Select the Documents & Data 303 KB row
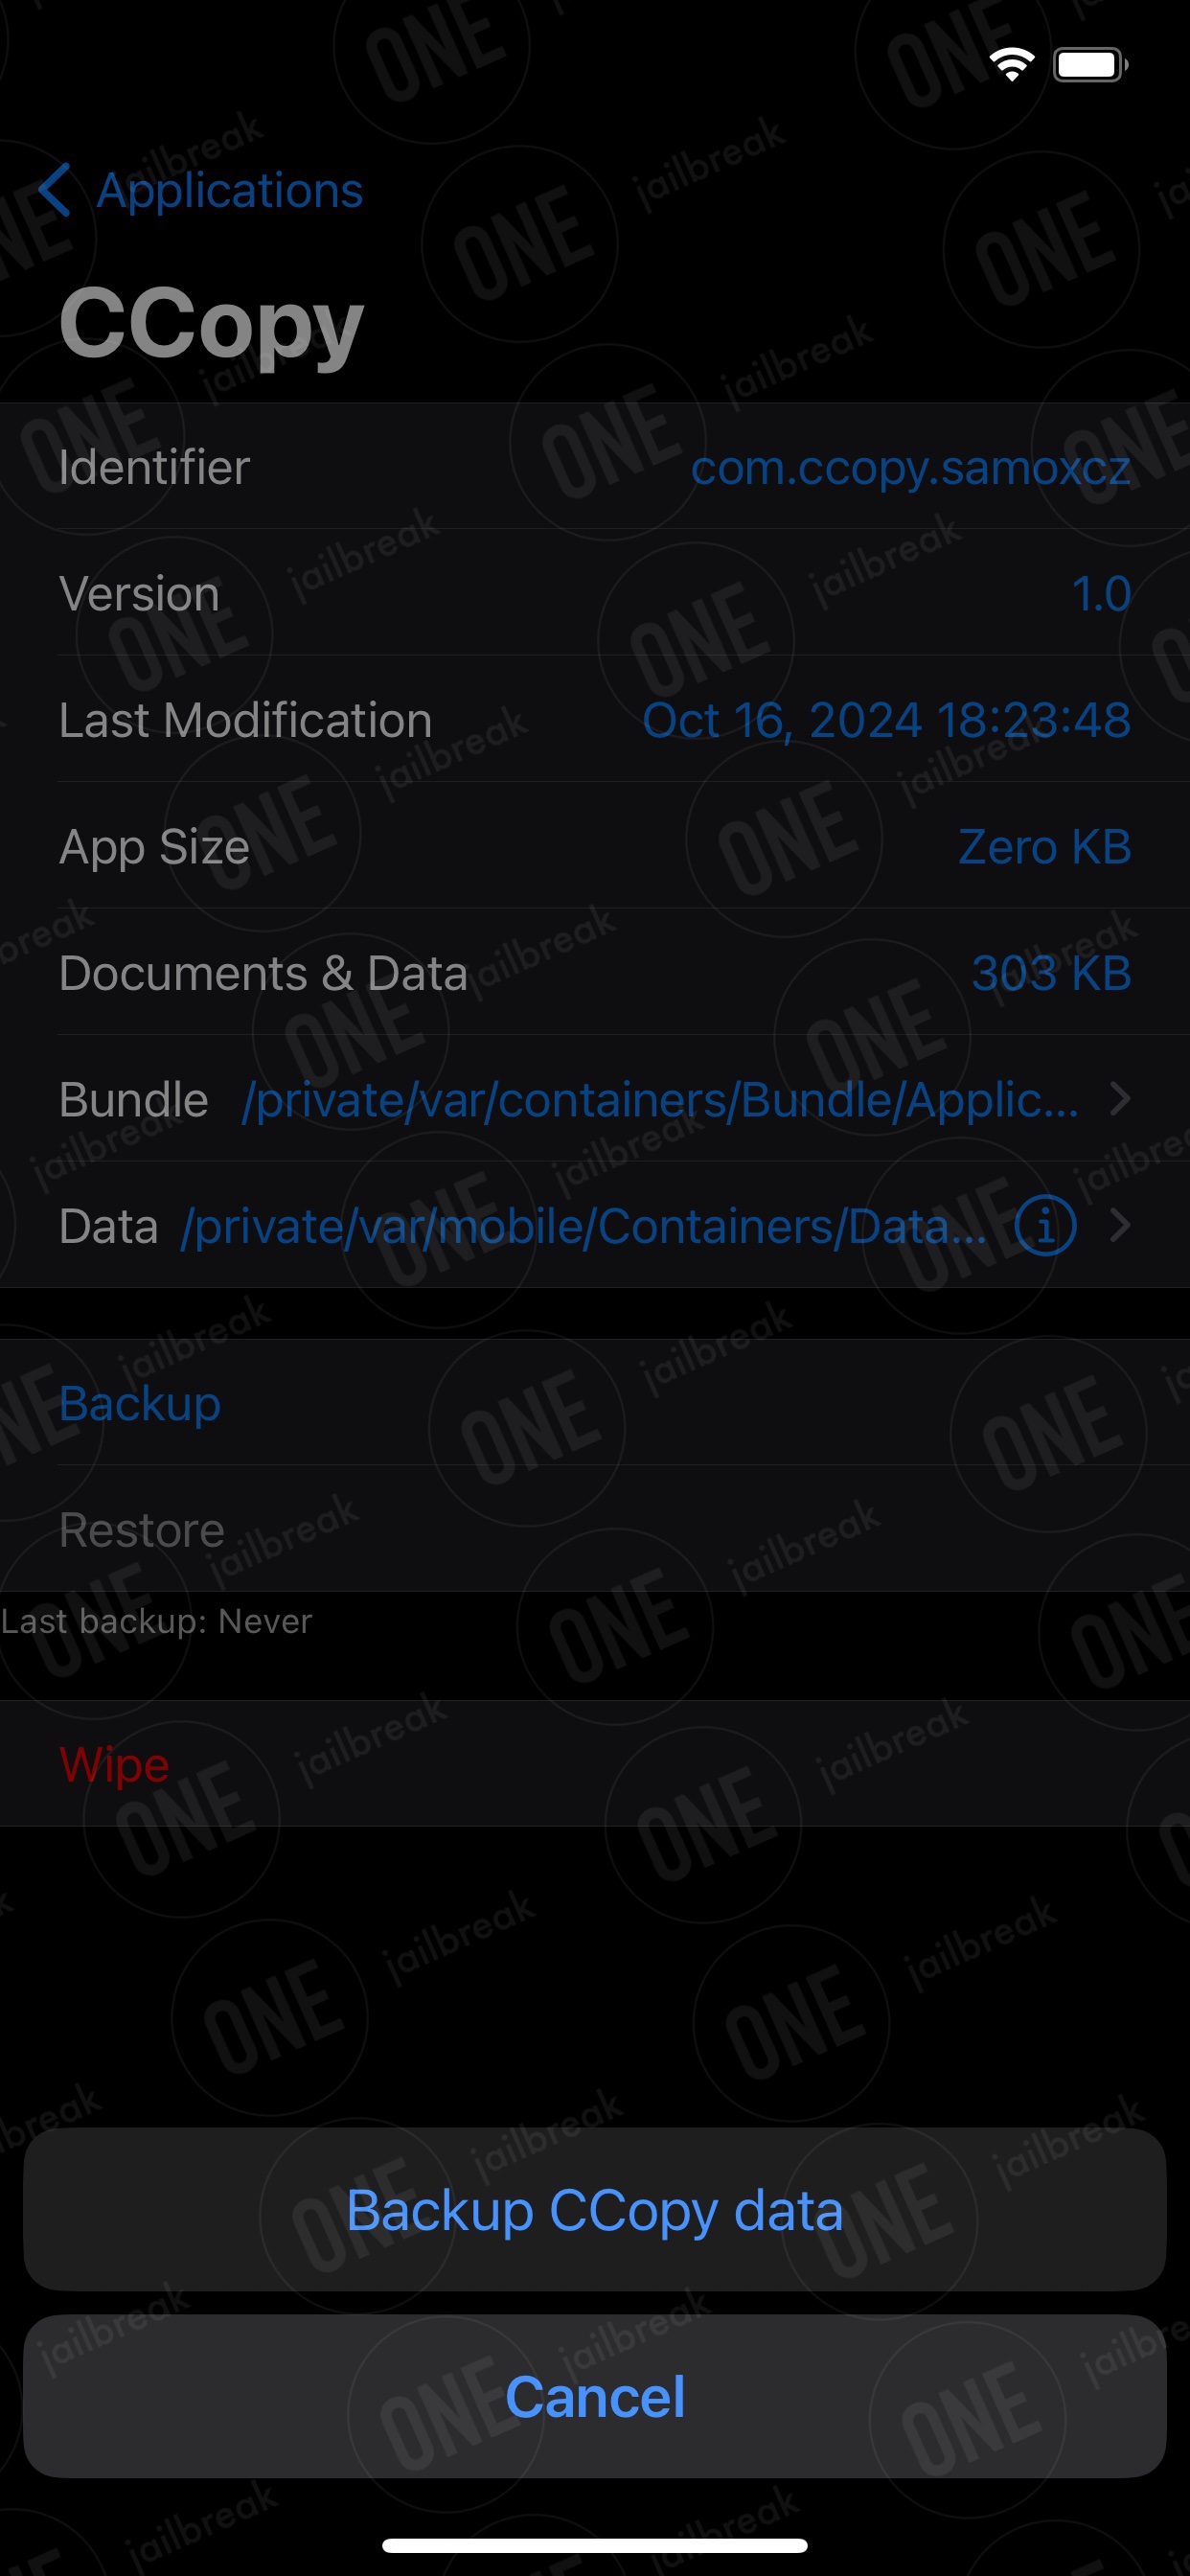This screenshot has width=1190, height=2576. coord(595,972)
